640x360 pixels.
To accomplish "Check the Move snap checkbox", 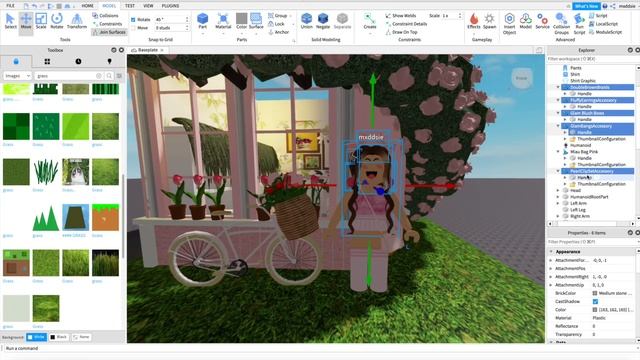I will (x=133, y=28).
